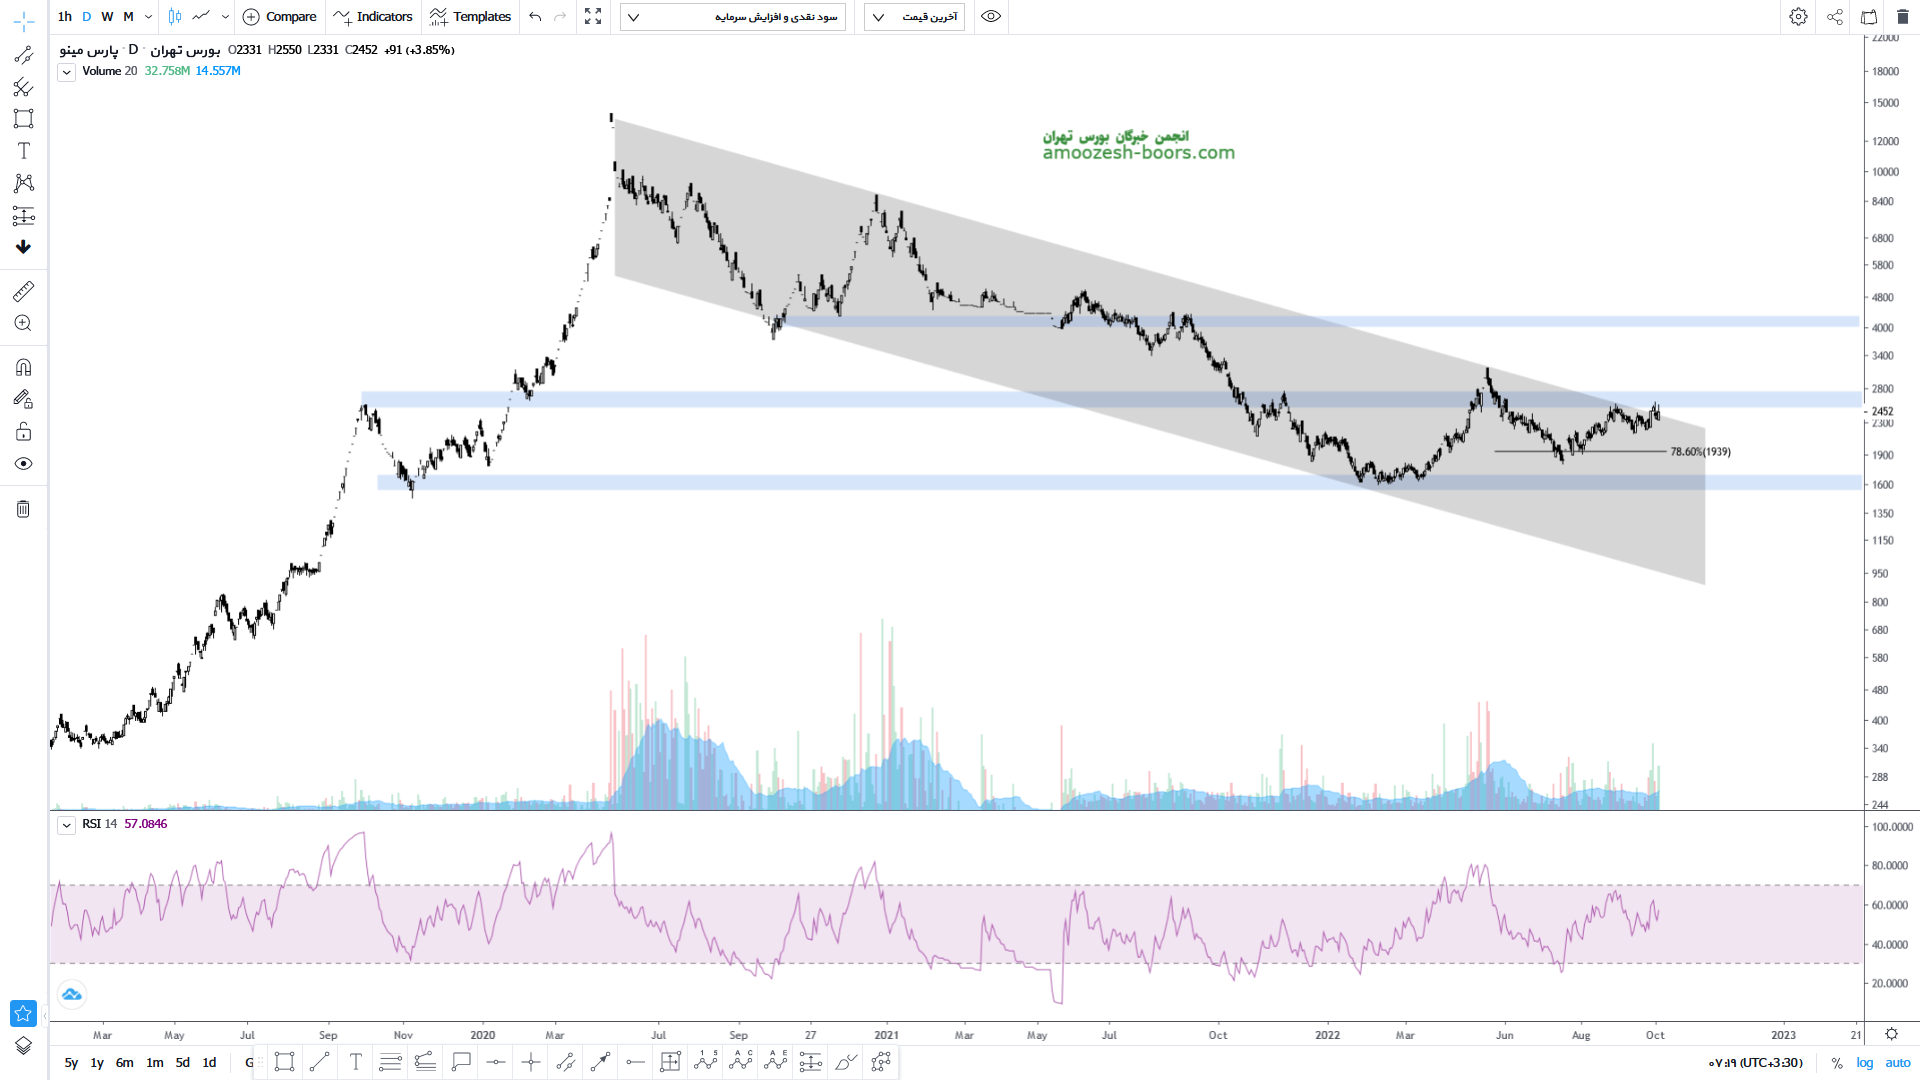This screenshot has height=1080, width=1920.
Task: Select the Text tool in left sidebar
Action: (x=23, y=151)
